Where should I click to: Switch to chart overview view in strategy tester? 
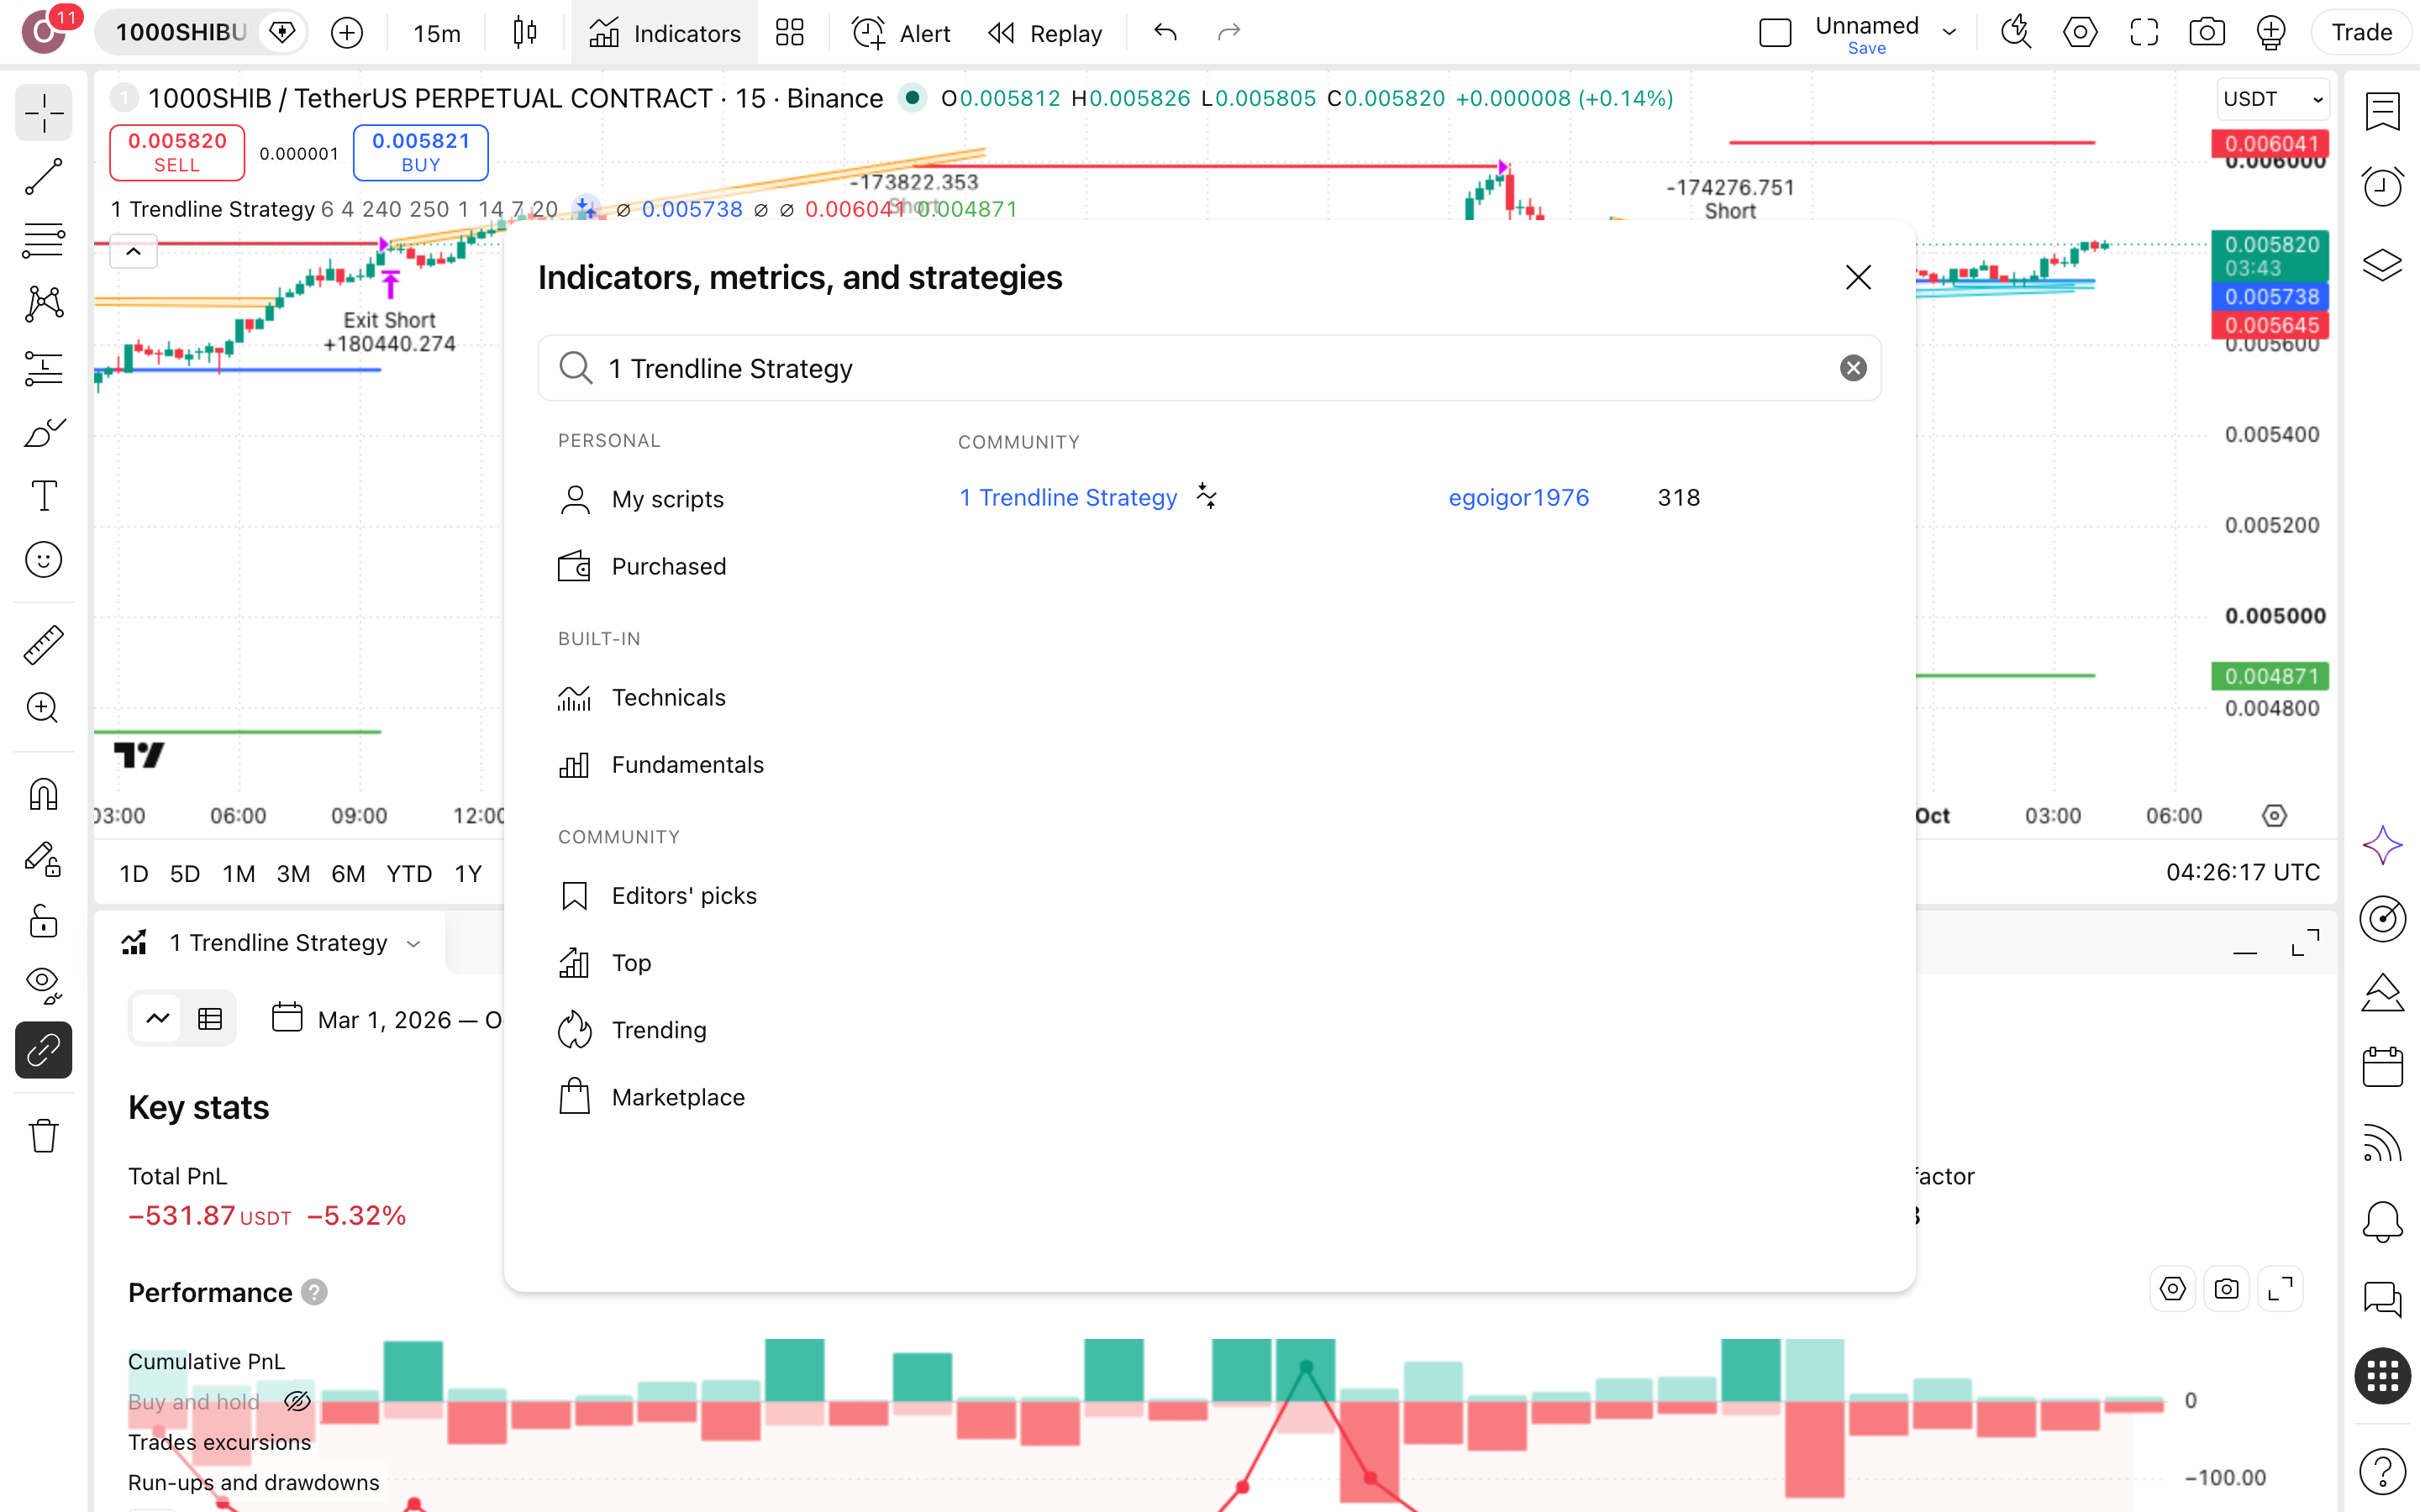(x=158, y=1019)
